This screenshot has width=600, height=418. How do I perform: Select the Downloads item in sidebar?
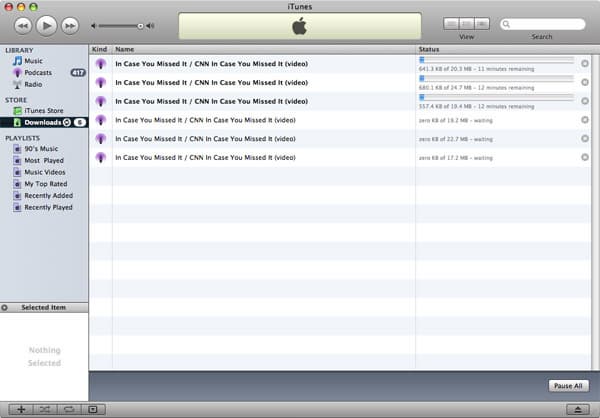coord(44,122)
